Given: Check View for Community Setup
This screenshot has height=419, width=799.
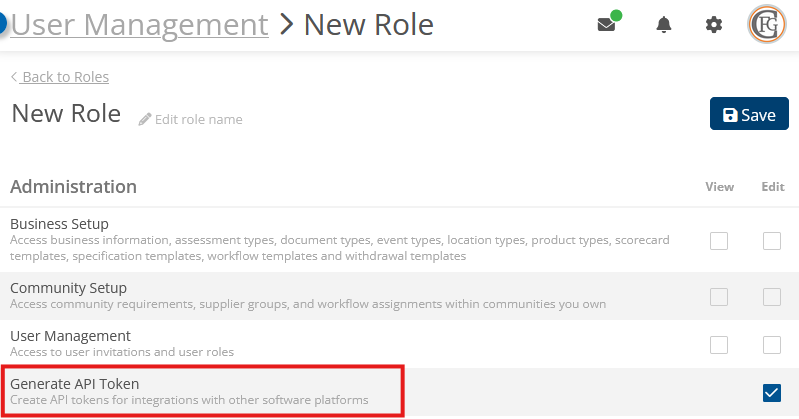Looking at the screenshot, I should click(x=718, y=296).
